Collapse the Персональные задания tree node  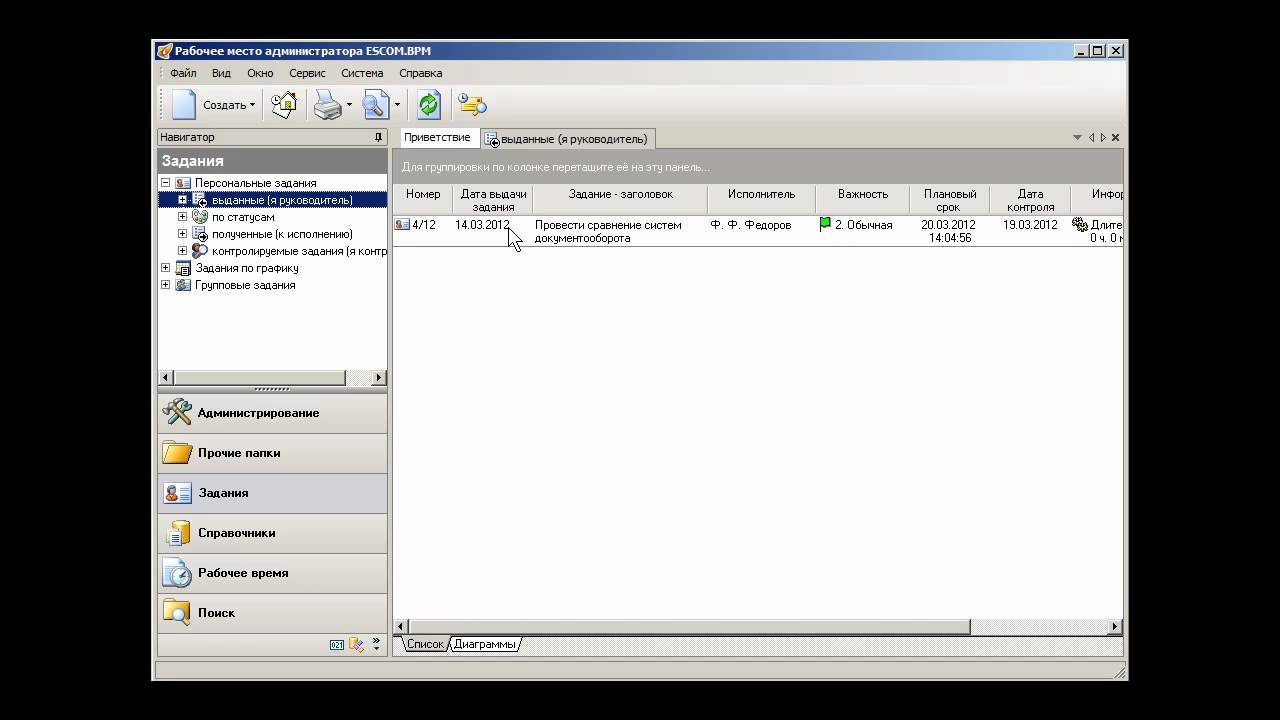tap(166, 183)
